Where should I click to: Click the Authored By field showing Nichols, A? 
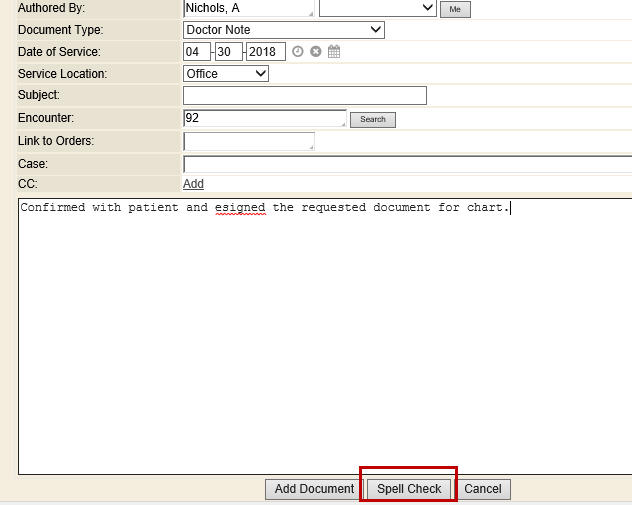[x=247, y=8]
